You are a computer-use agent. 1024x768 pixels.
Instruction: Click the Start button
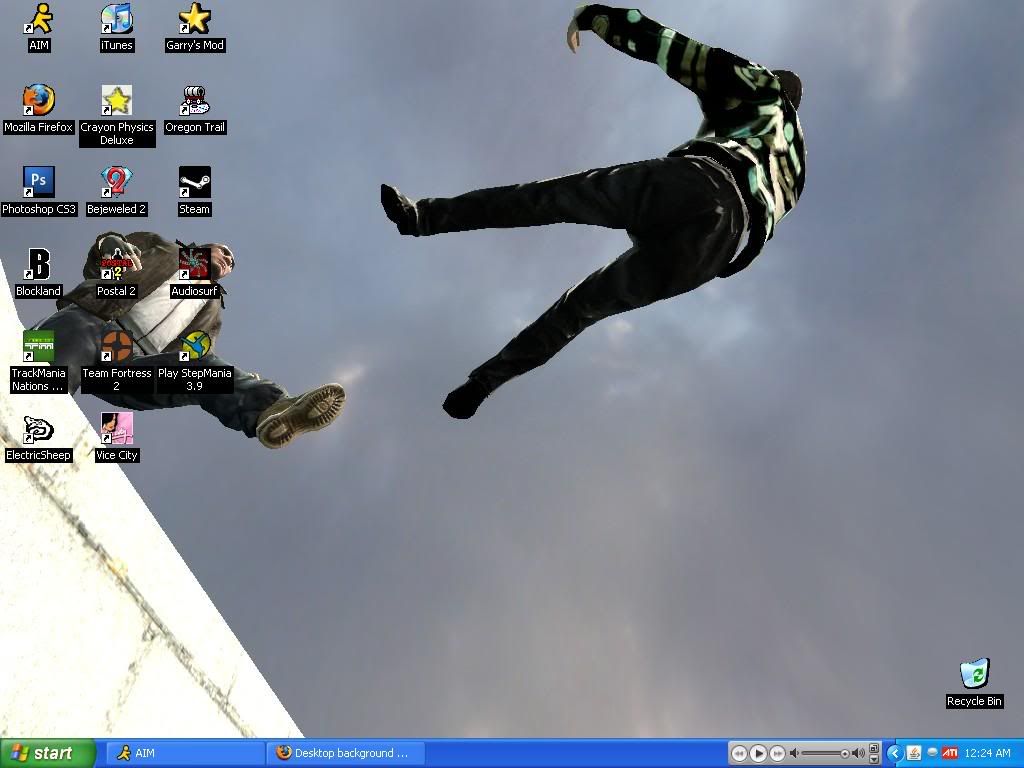[x=48, y=753]
